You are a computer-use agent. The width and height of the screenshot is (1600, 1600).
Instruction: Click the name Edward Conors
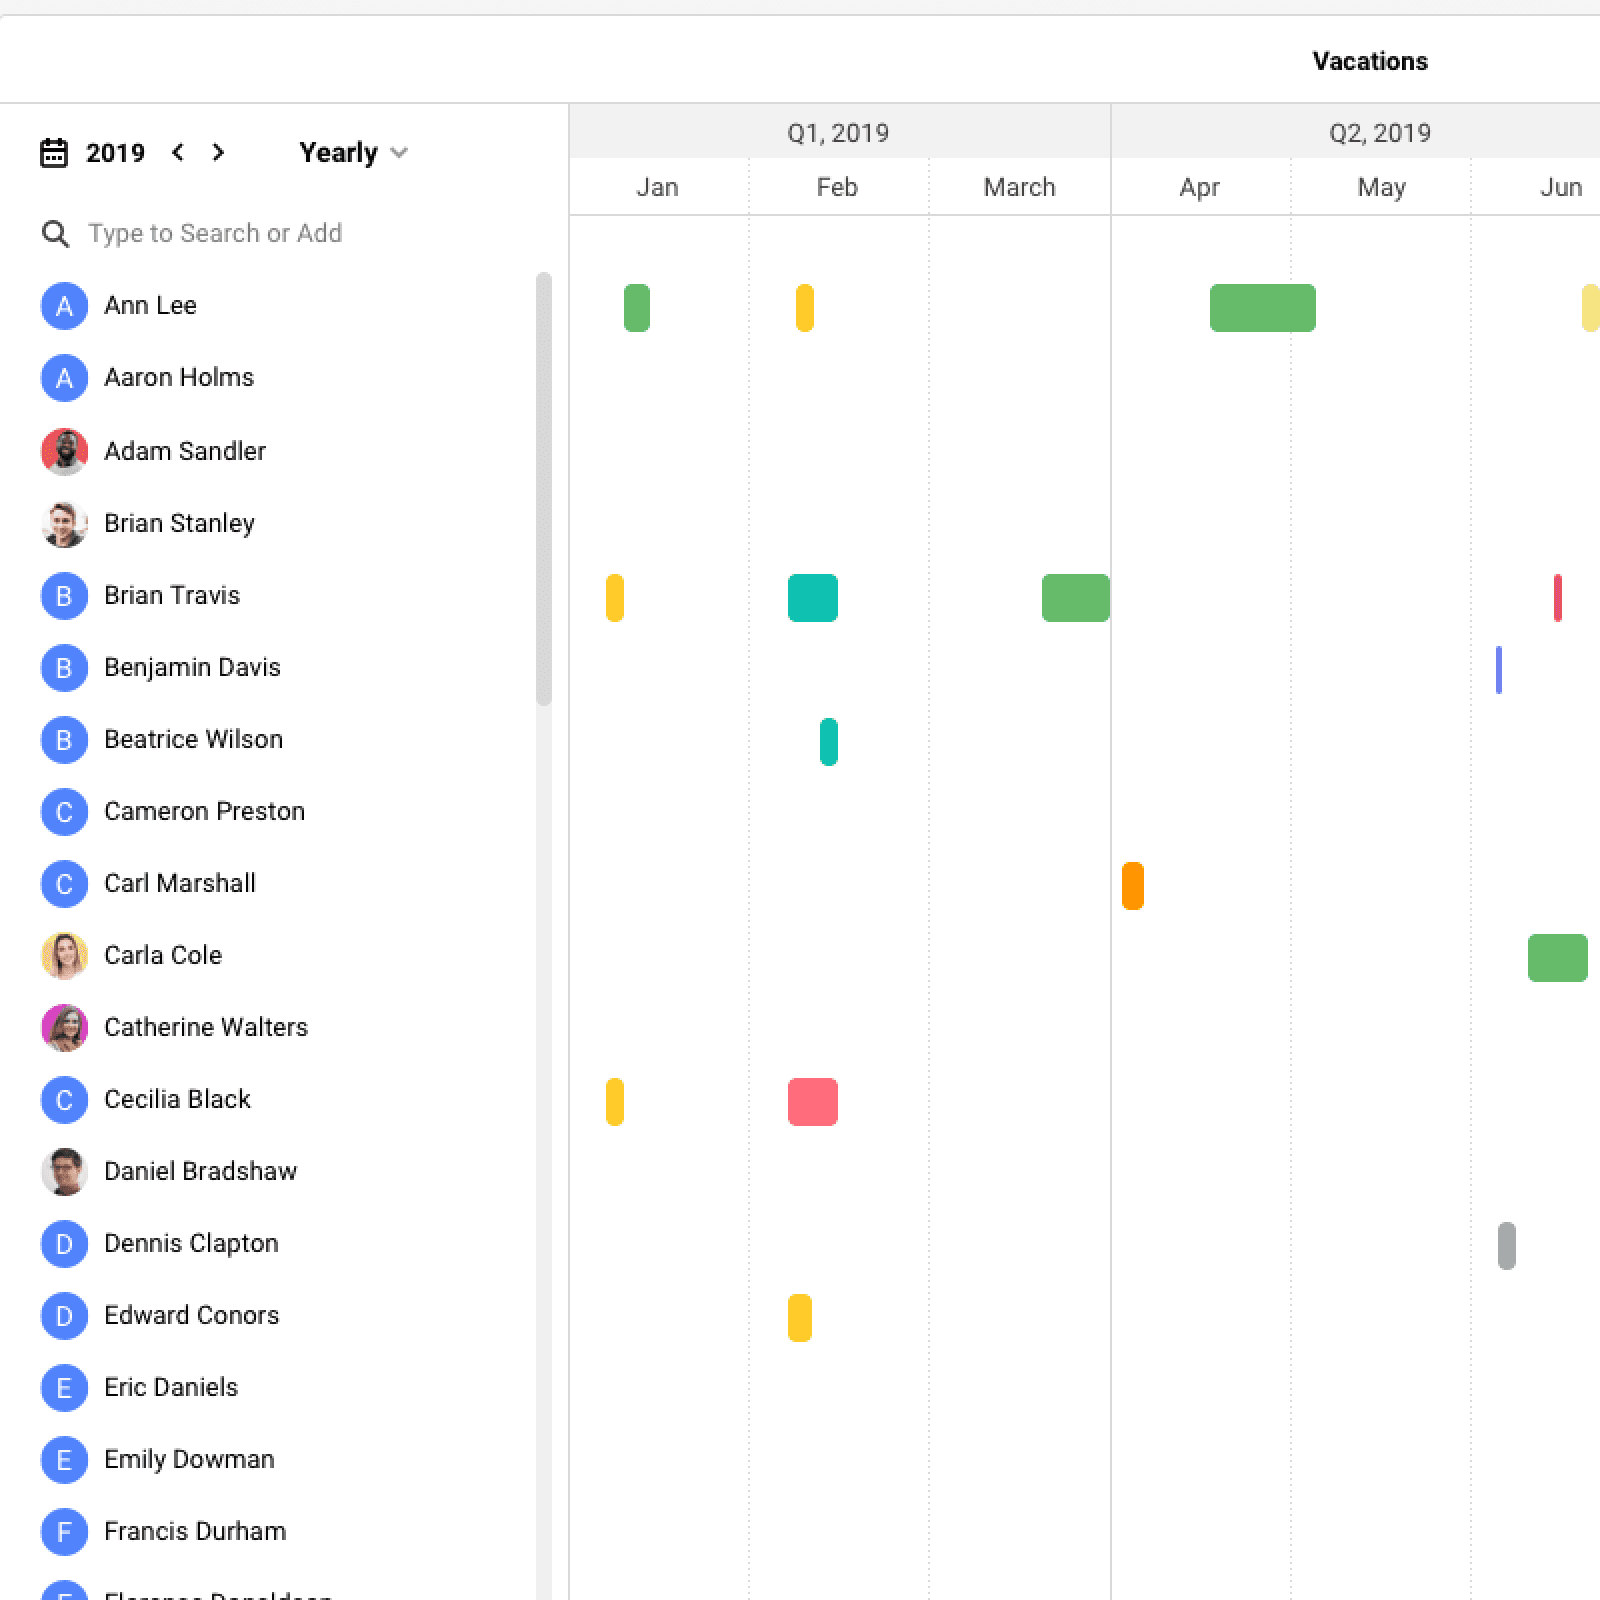(191, 1315)
